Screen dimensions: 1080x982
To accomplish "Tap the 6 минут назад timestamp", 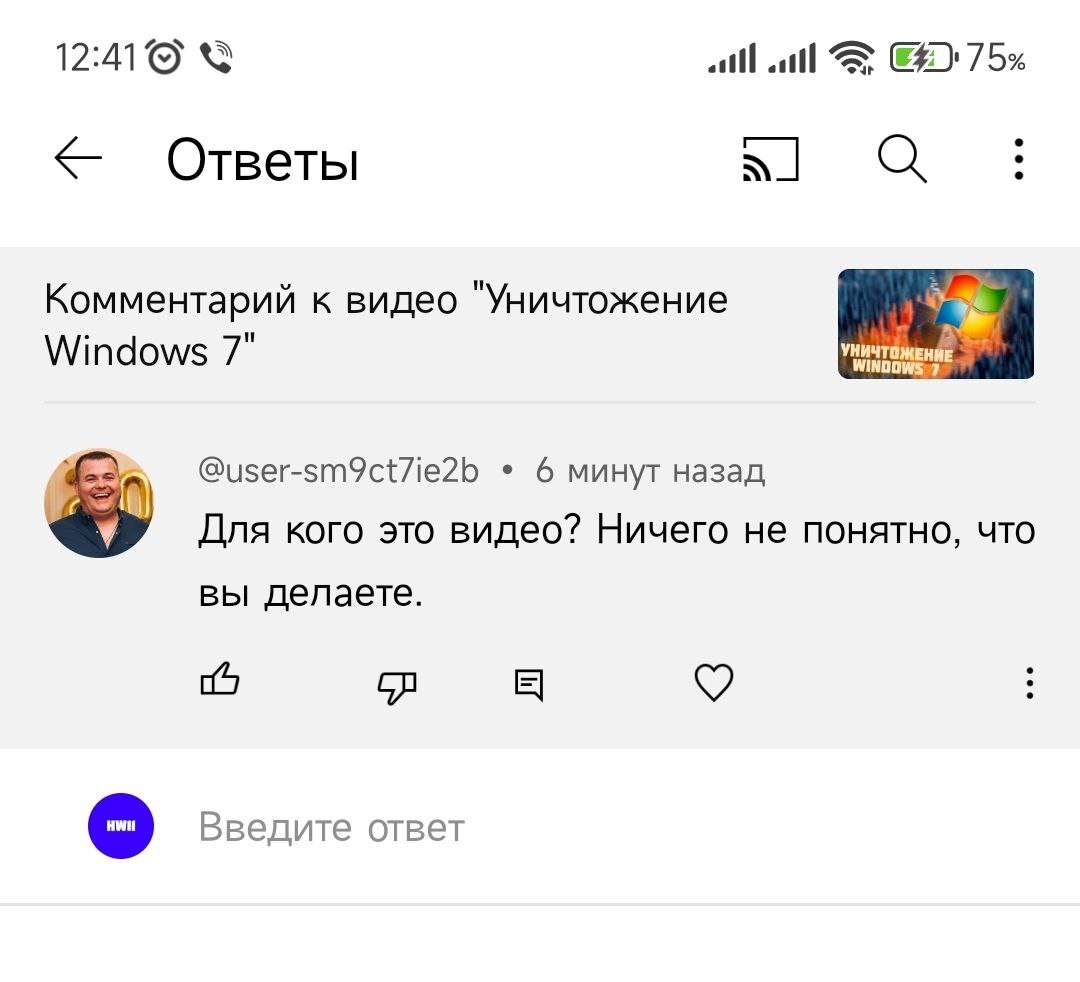I will 650,470.
